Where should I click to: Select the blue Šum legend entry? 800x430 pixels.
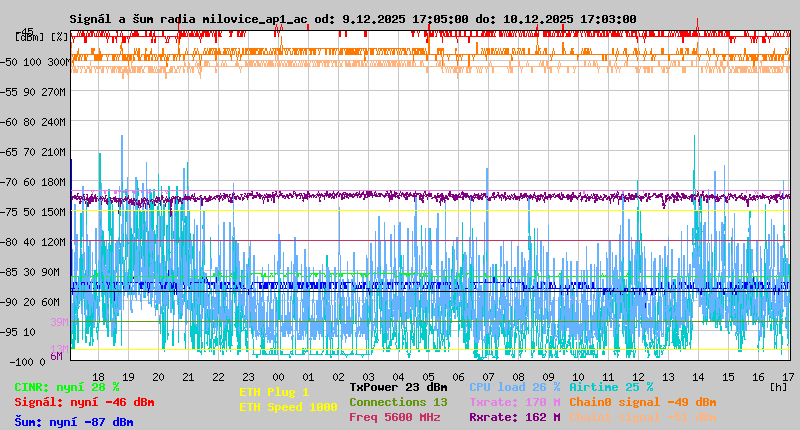coord(73,422)
